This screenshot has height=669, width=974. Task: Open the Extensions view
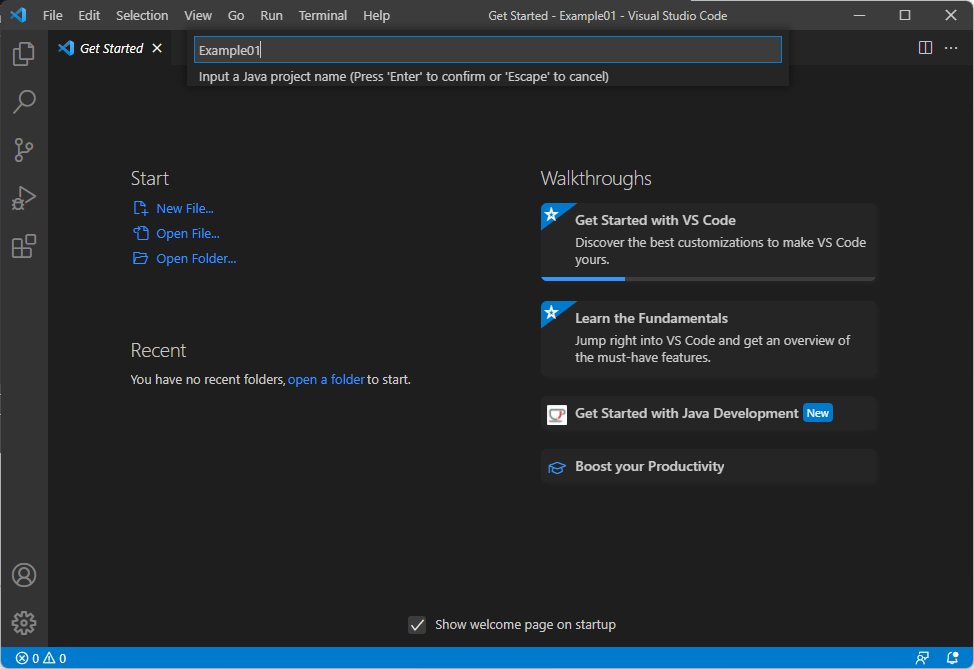(24, 246)
